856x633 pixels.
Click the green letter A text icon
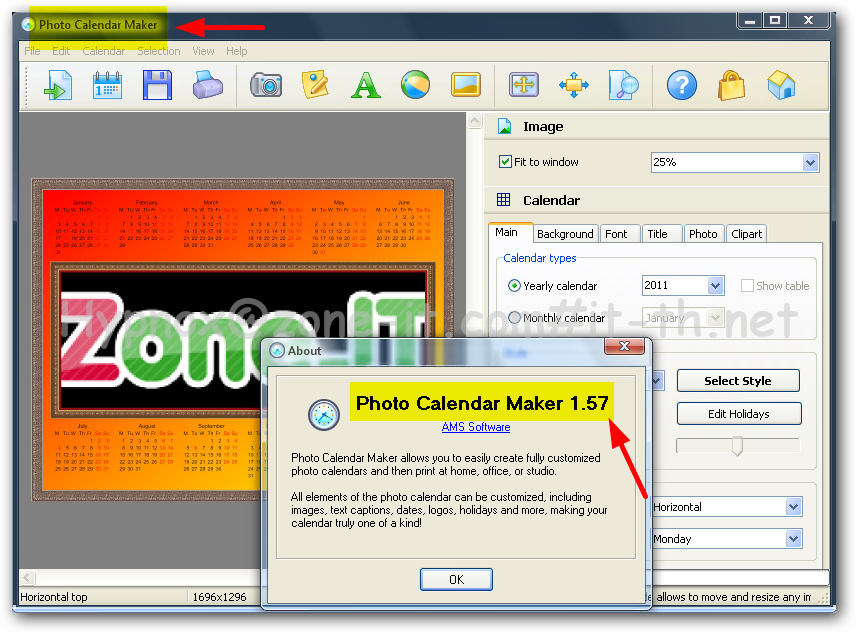point(365,85)
